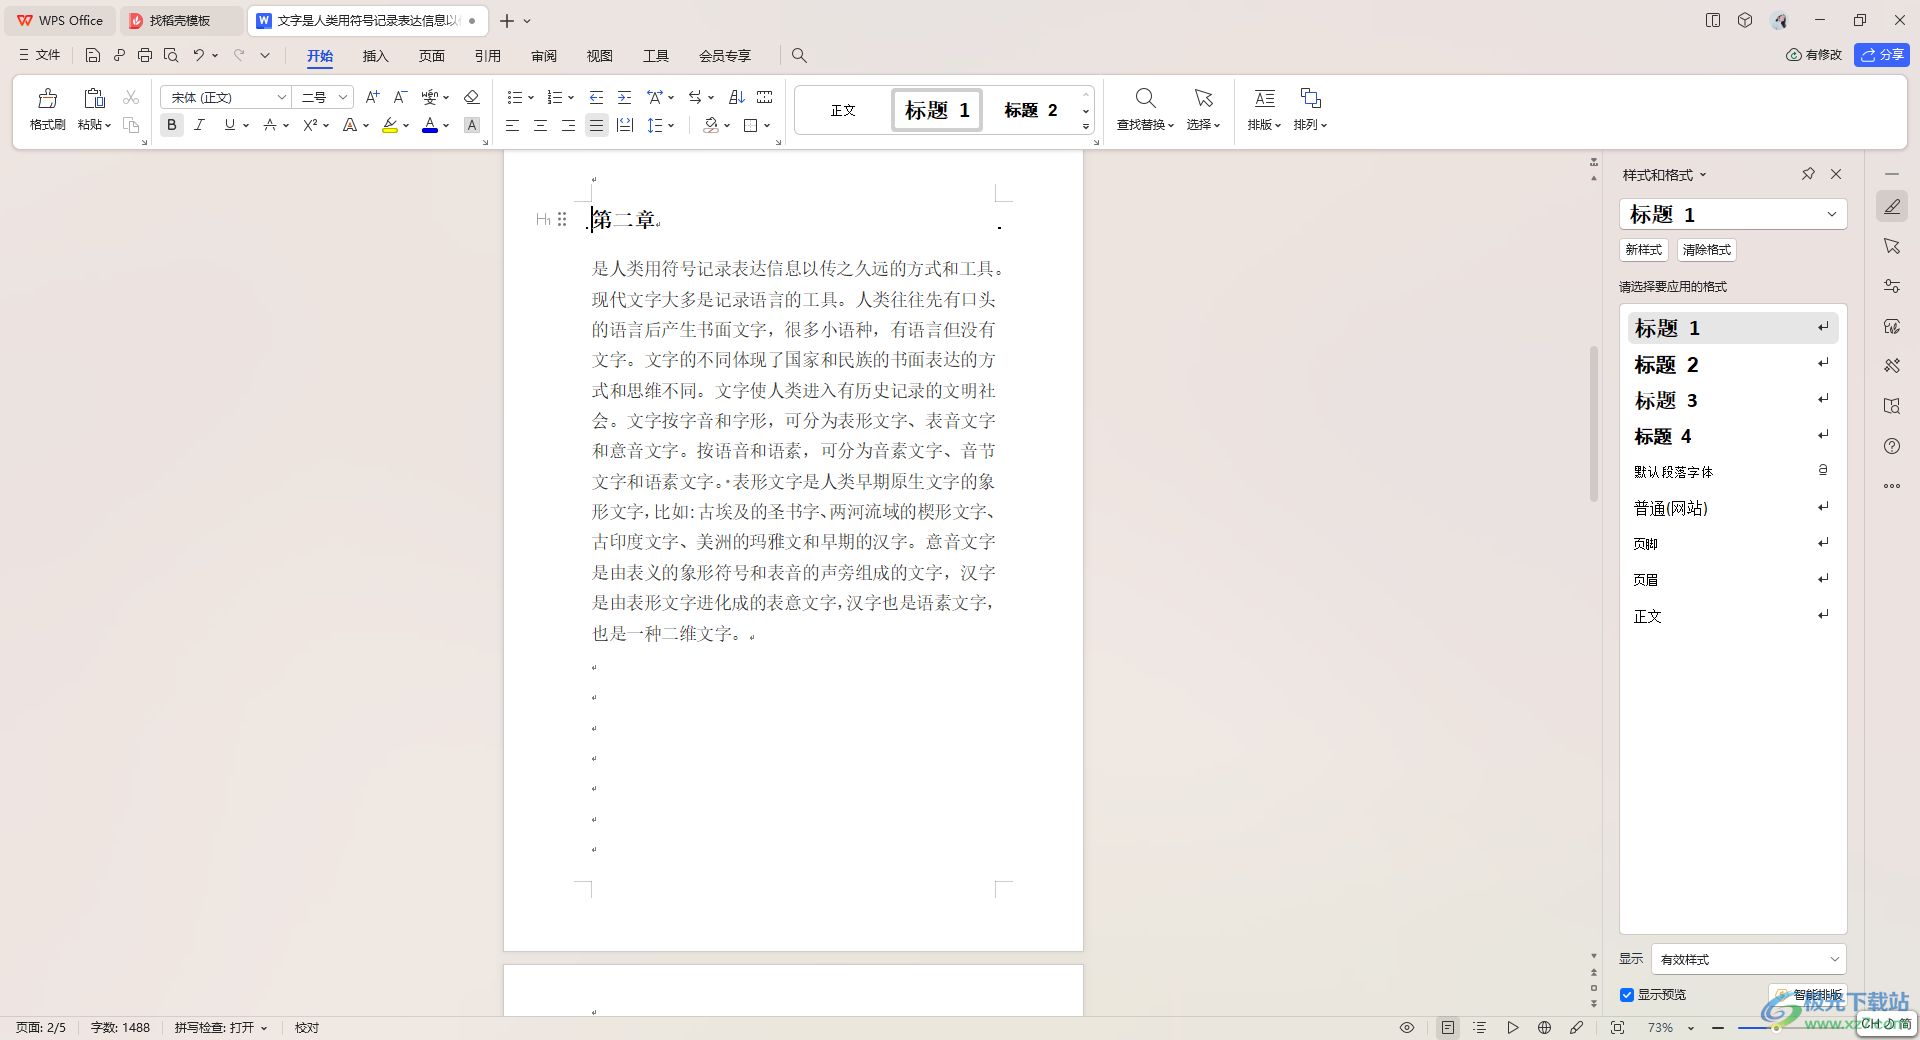Image resolution: width=1920 pixels, height=1040 pixels.
Task: Click the Undo arrow icon
Action: point(199,55)
